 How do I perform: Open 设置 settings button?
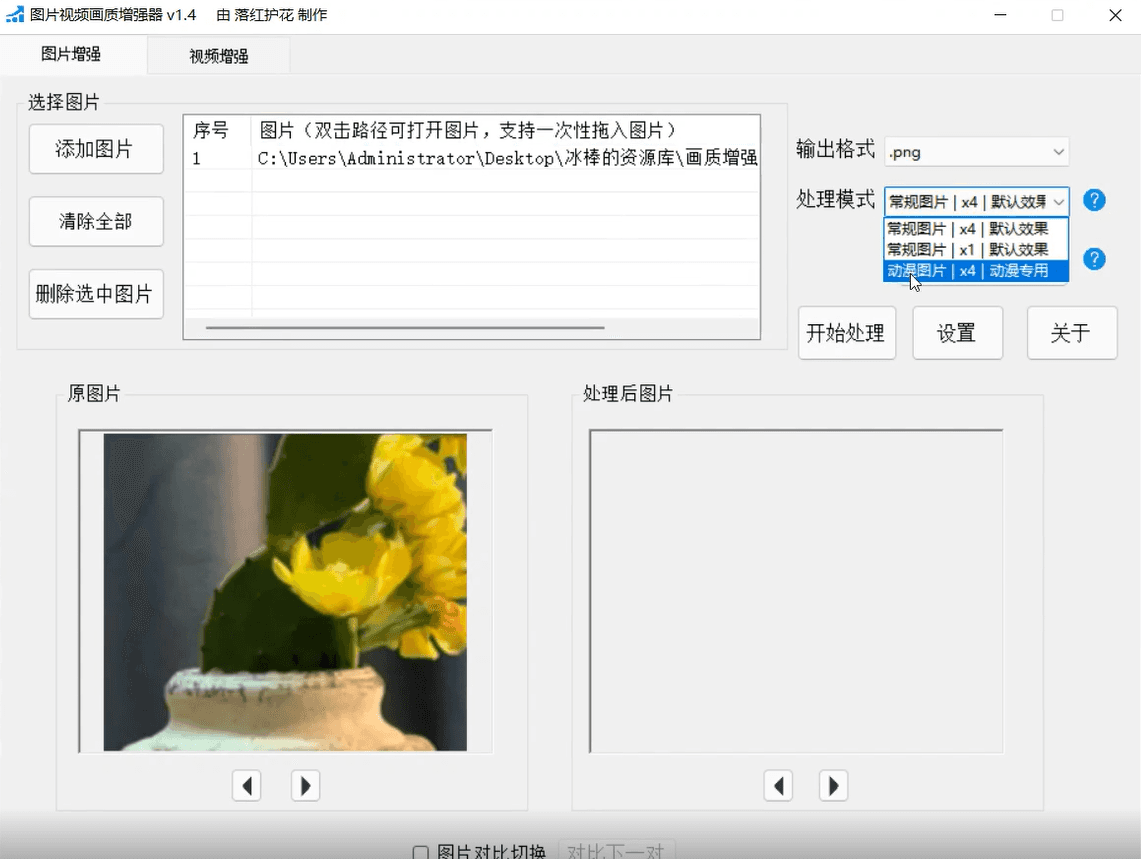[x=956, y=333]
